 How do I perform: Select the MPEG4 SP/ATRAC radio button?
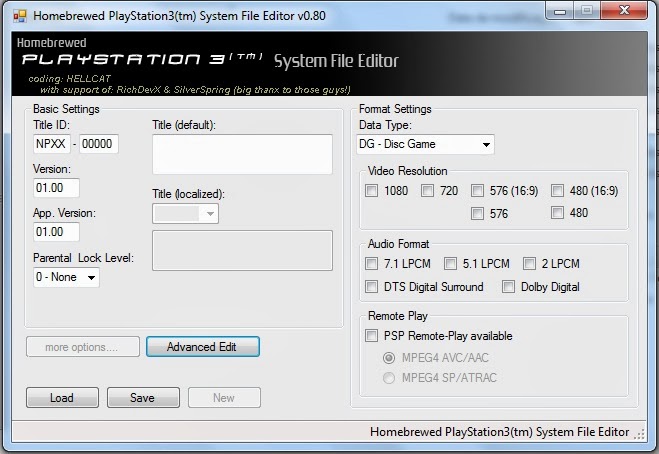pyautogui.click(x=389, y=378)
